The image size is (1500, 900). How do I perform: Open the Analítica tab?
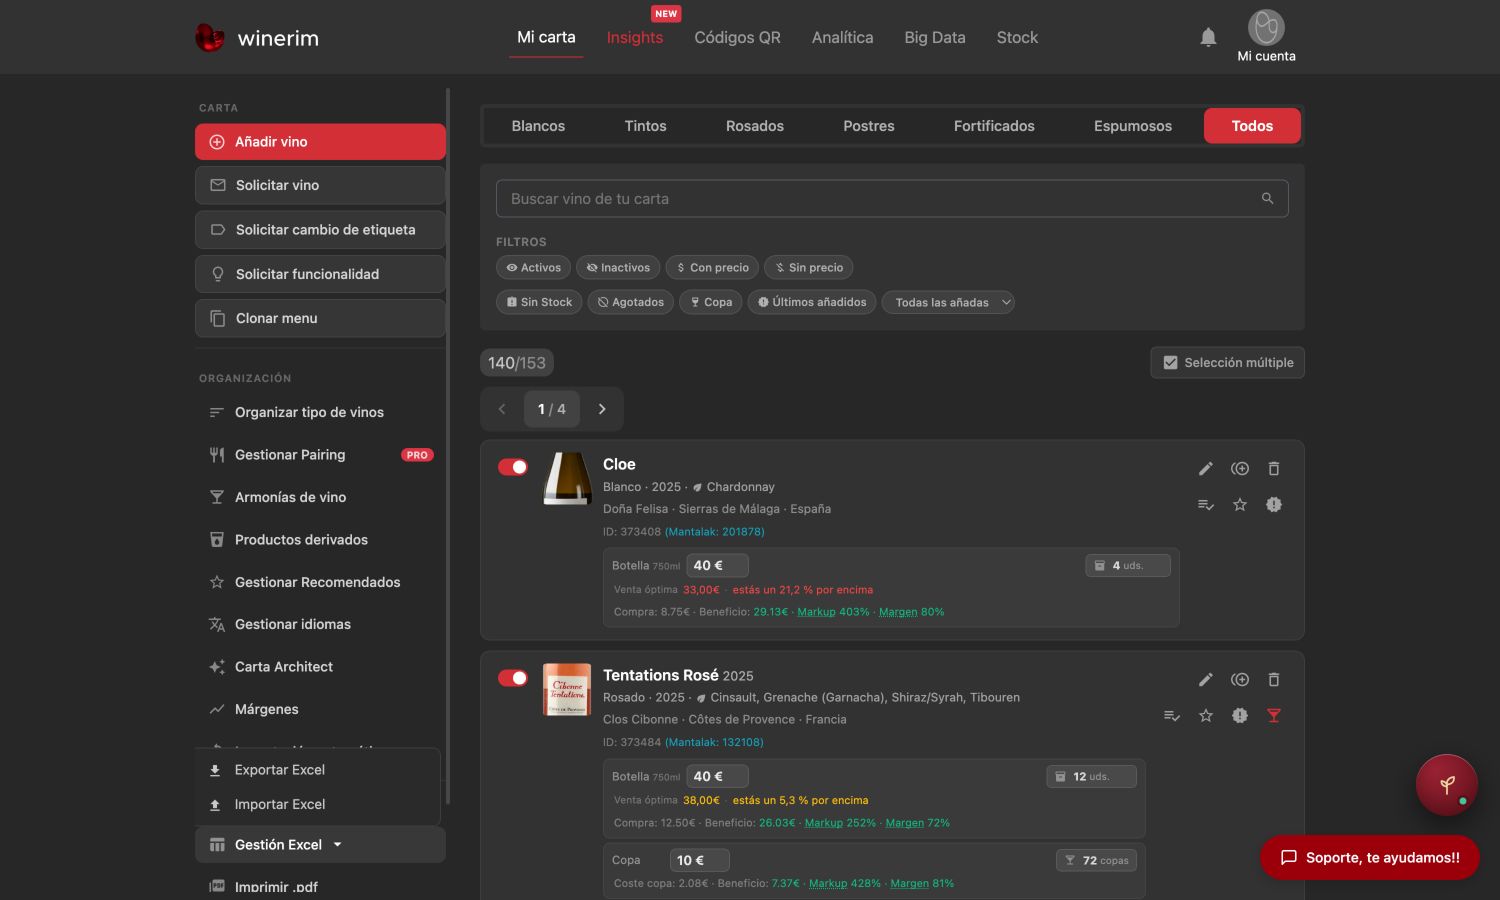coord(843,37)
